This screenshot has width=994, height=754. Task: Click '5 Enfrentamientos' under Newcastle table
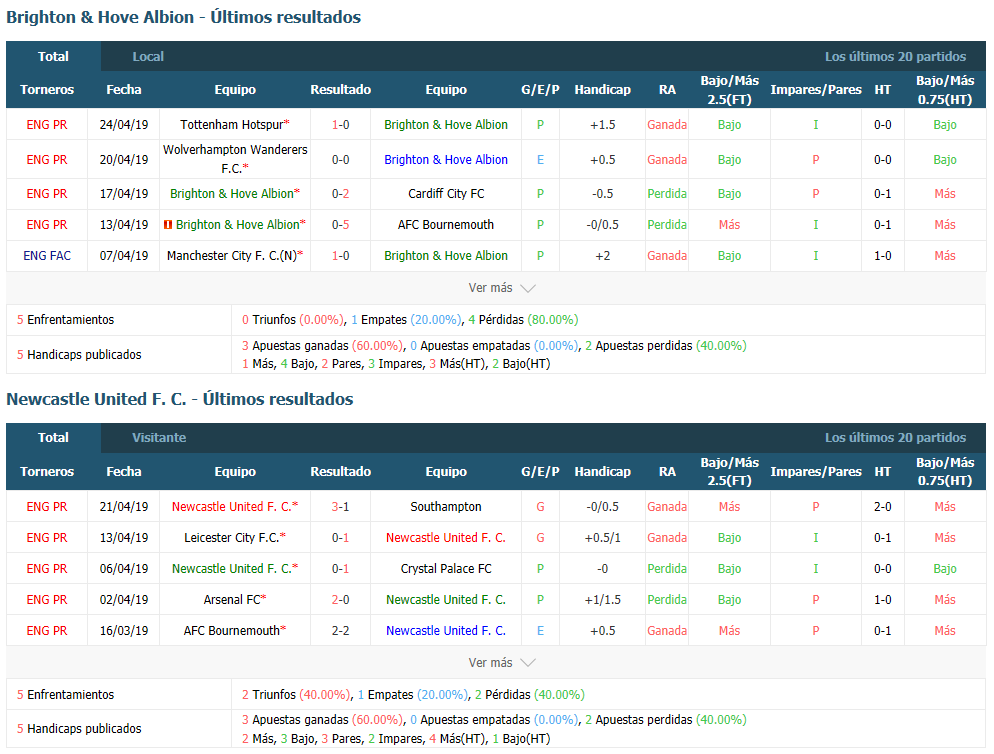pos(65,694)
